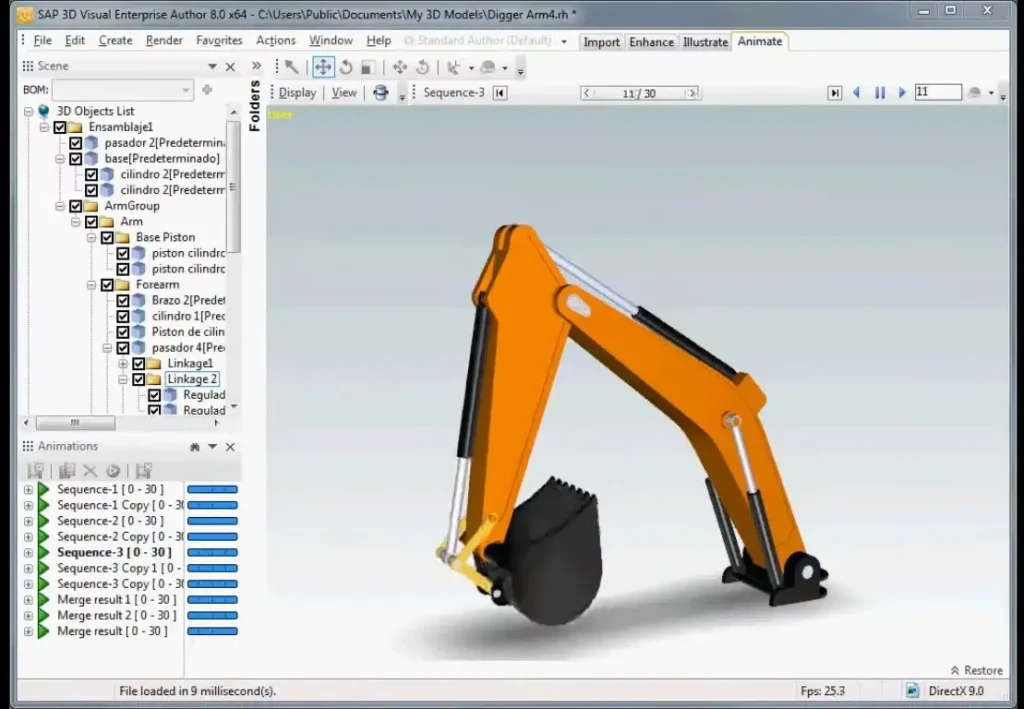Toggle the Forearm checkbox

[x=107, y=285]
